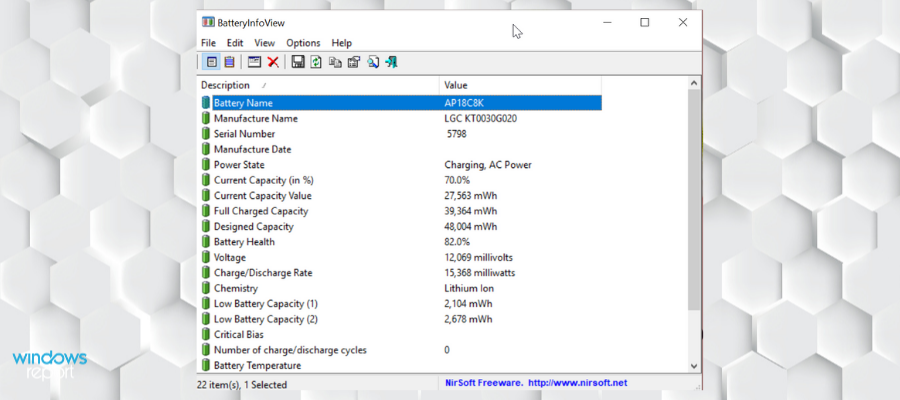Click battery icon of Critical Bias row
Image resolution: width=900 pixels, height=400 pixels.
pos(206,334)
